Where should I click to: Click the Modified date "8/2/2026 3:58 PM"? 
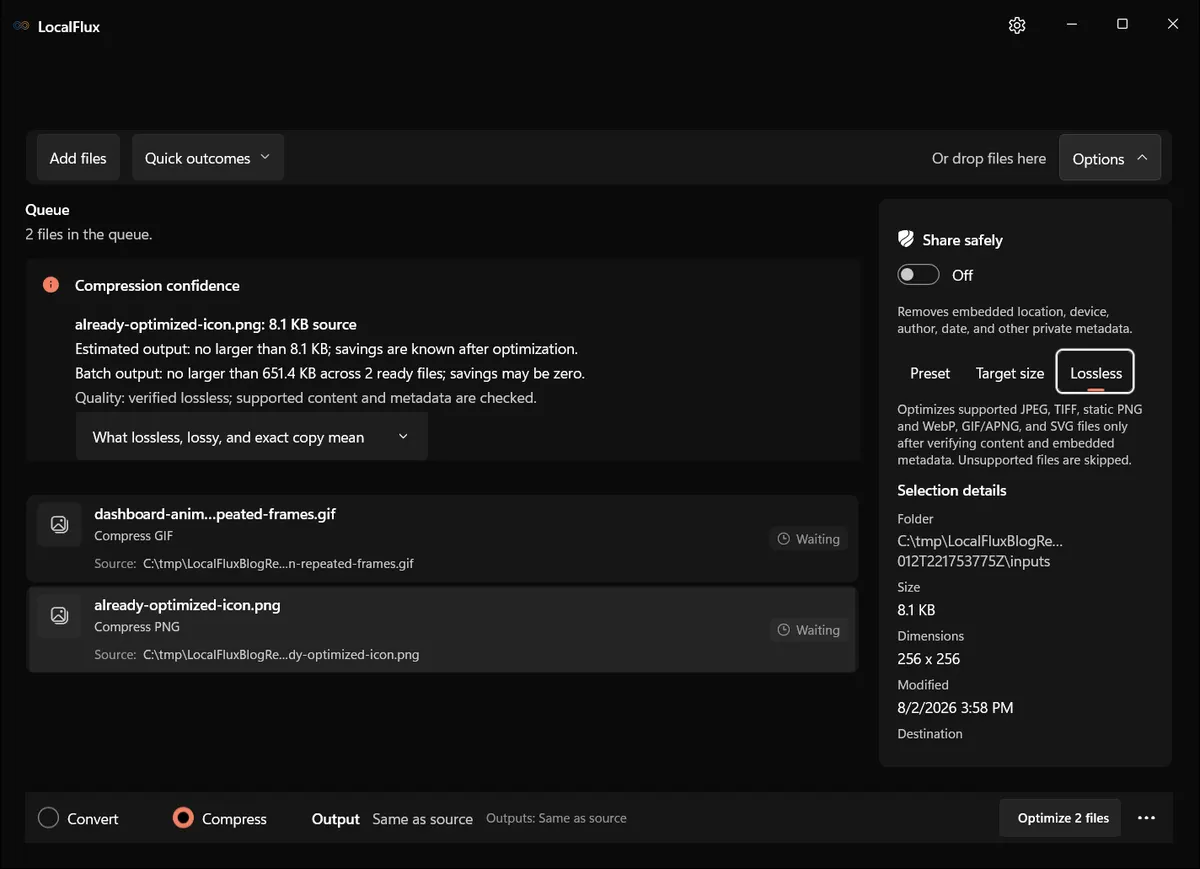click(x=955, y=708)
